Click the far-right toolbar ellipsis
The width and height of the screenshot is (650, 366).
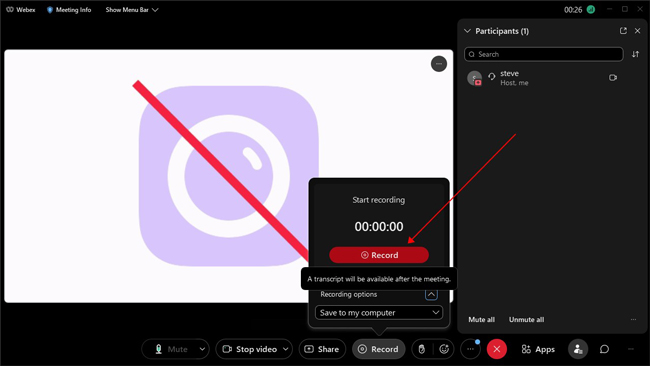pos(631,349)
